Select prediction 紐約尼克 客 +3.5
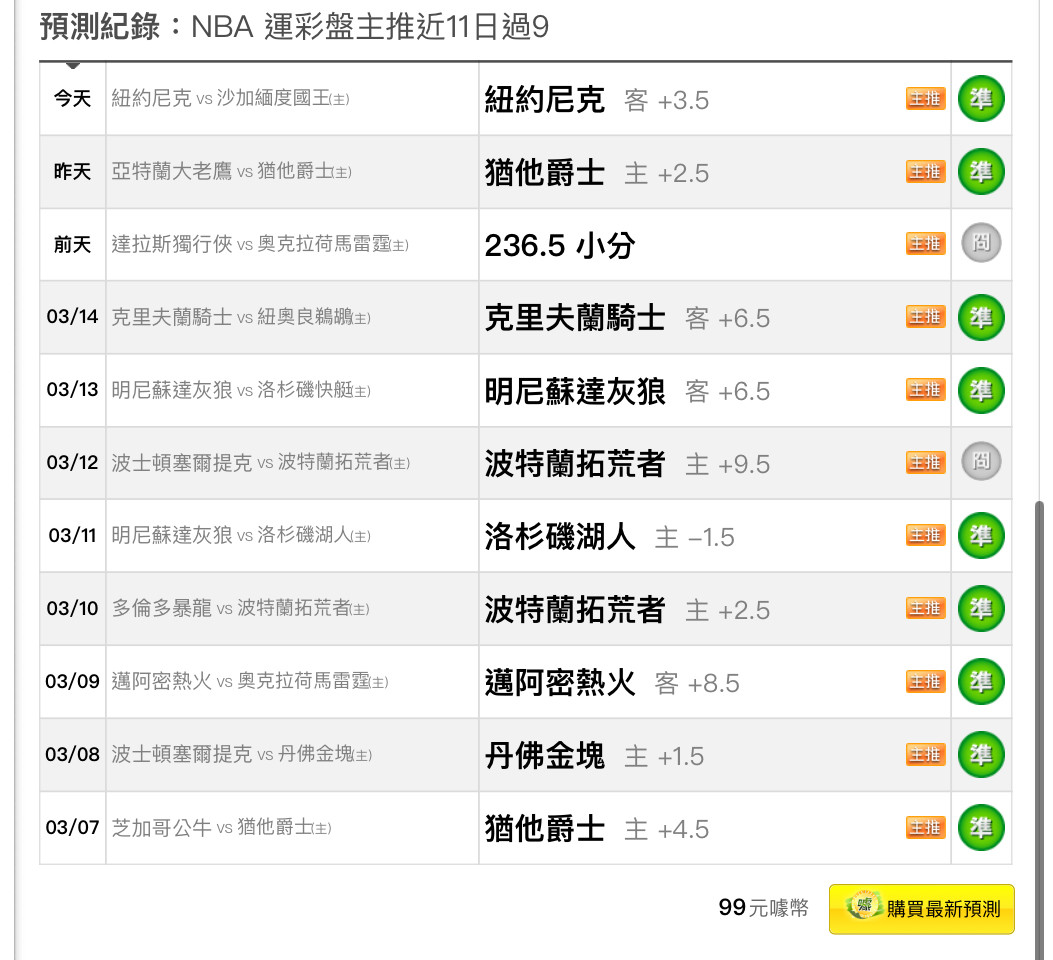Screen dimensions: 1053x960 (597, 100)
